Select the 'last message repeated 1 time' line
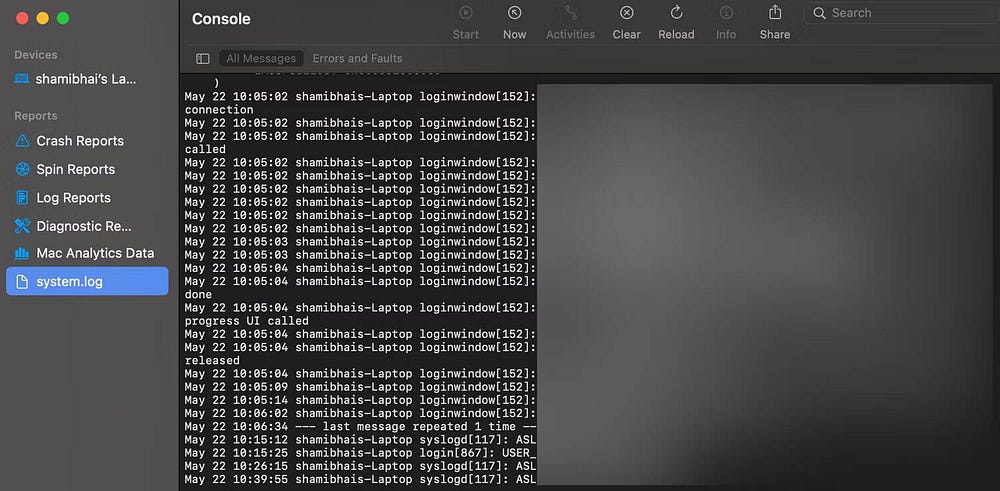 [360, 427]
